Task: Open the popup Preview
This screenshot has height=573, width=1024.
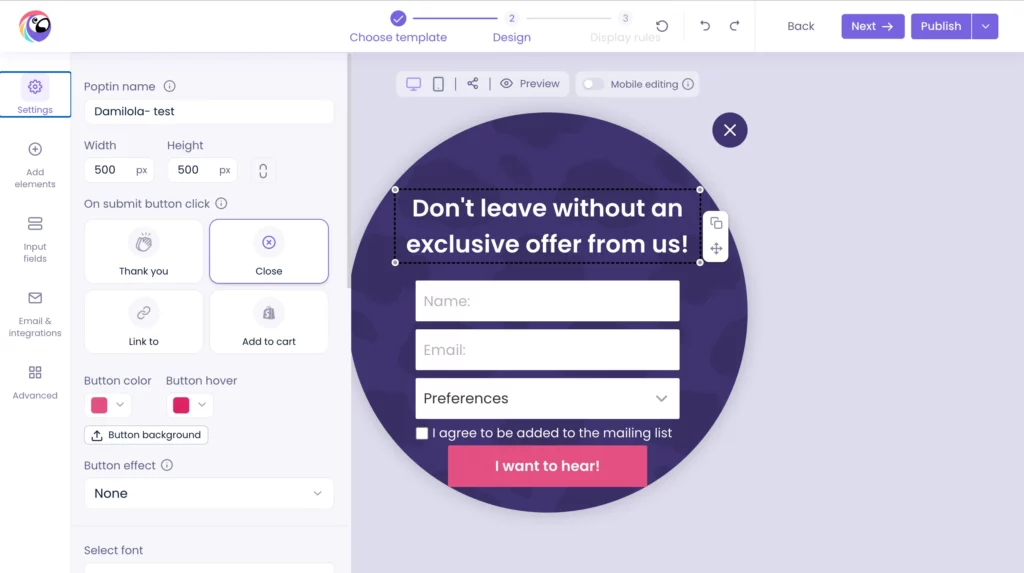Action: click(x=530, y=84)
